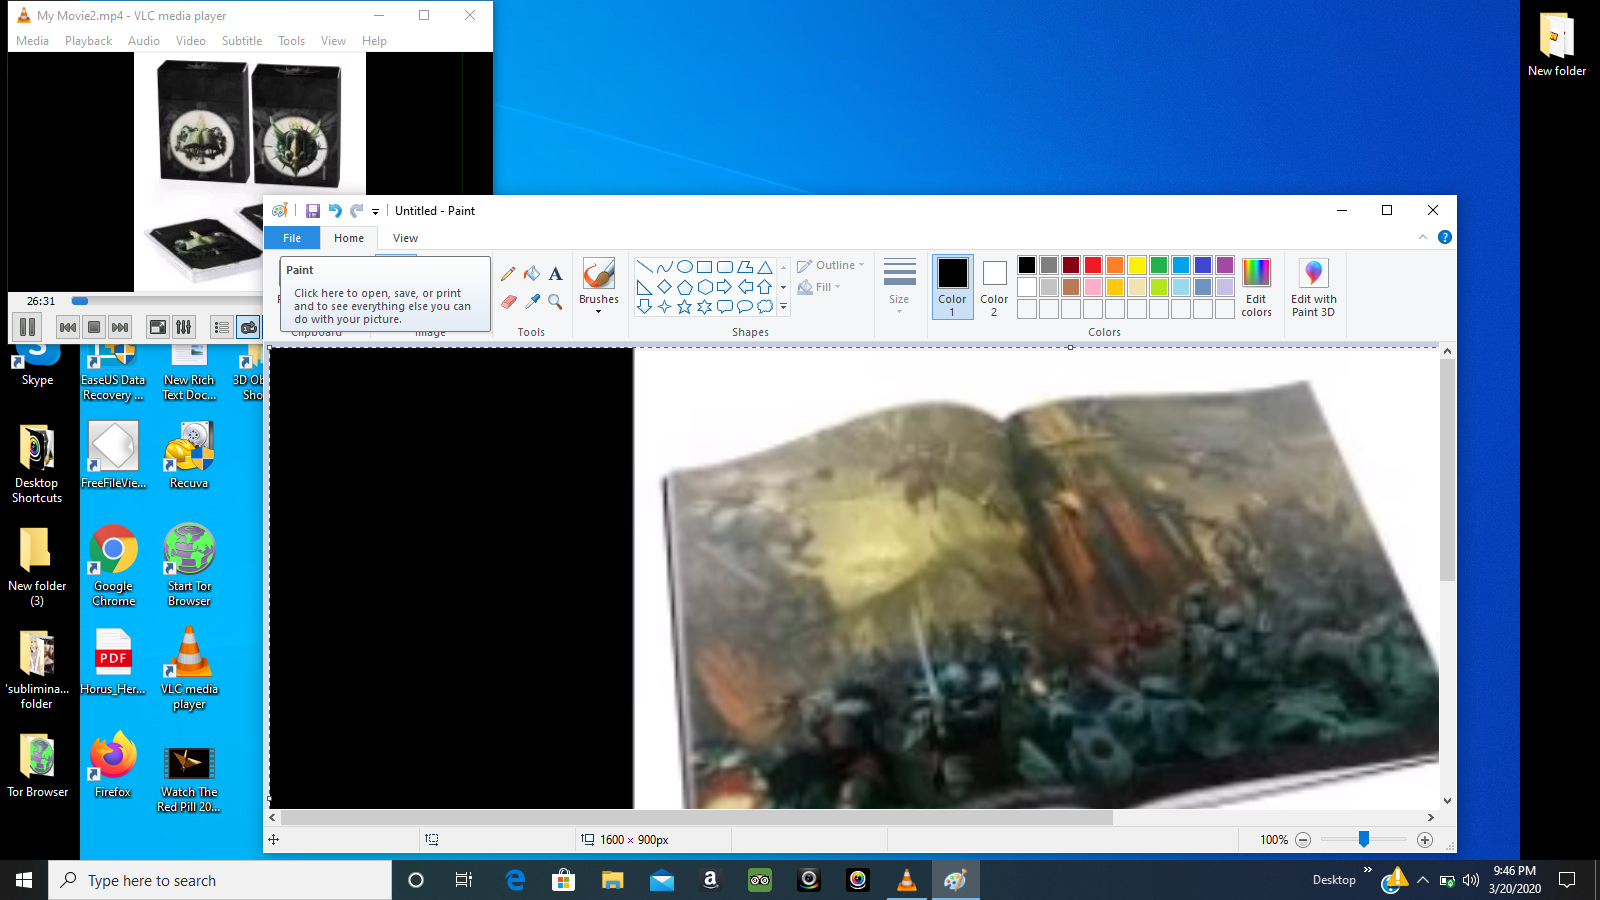Expand the Desktop toolbar chevron on taskbar
Viewport: 1600px width, 900px height.
pos(1368,870)
